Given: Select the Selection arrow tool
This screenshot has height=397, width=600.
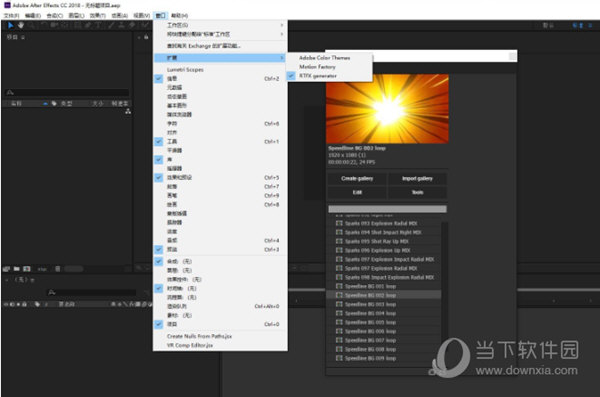Looking at the screenshot, I should point(10,25).
